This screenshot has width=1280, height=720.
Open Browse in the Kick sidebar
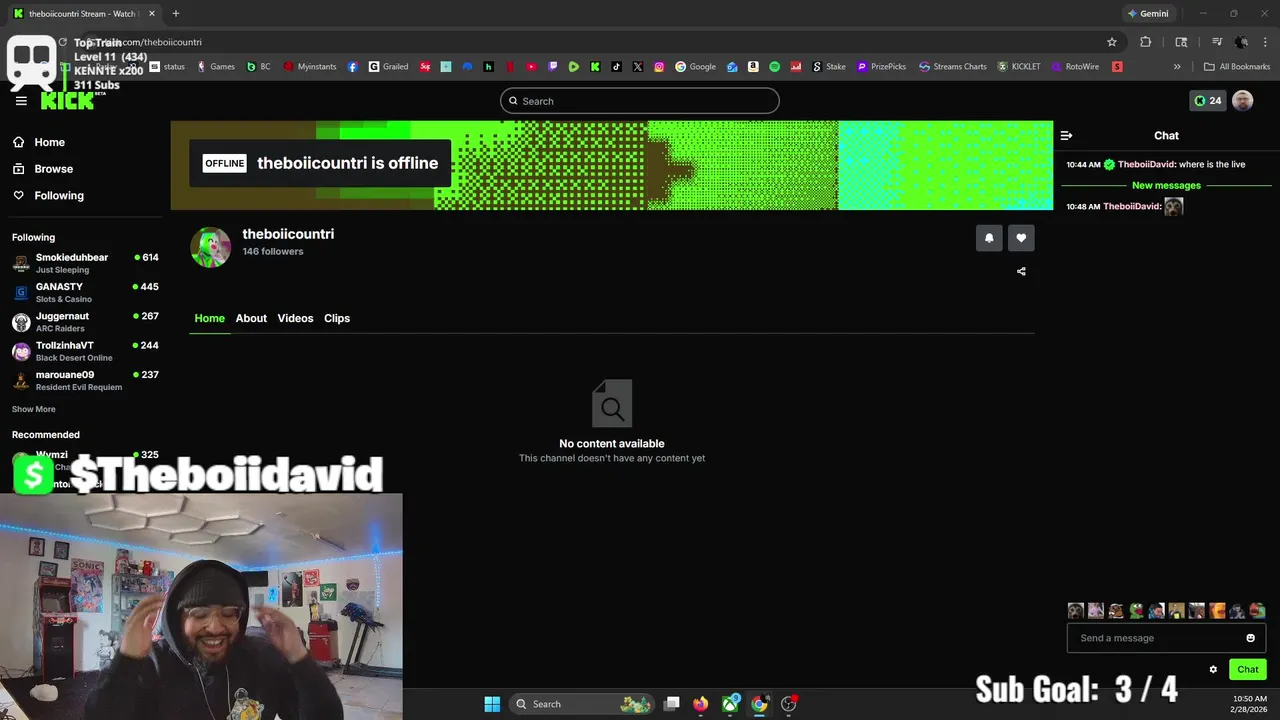42,169
